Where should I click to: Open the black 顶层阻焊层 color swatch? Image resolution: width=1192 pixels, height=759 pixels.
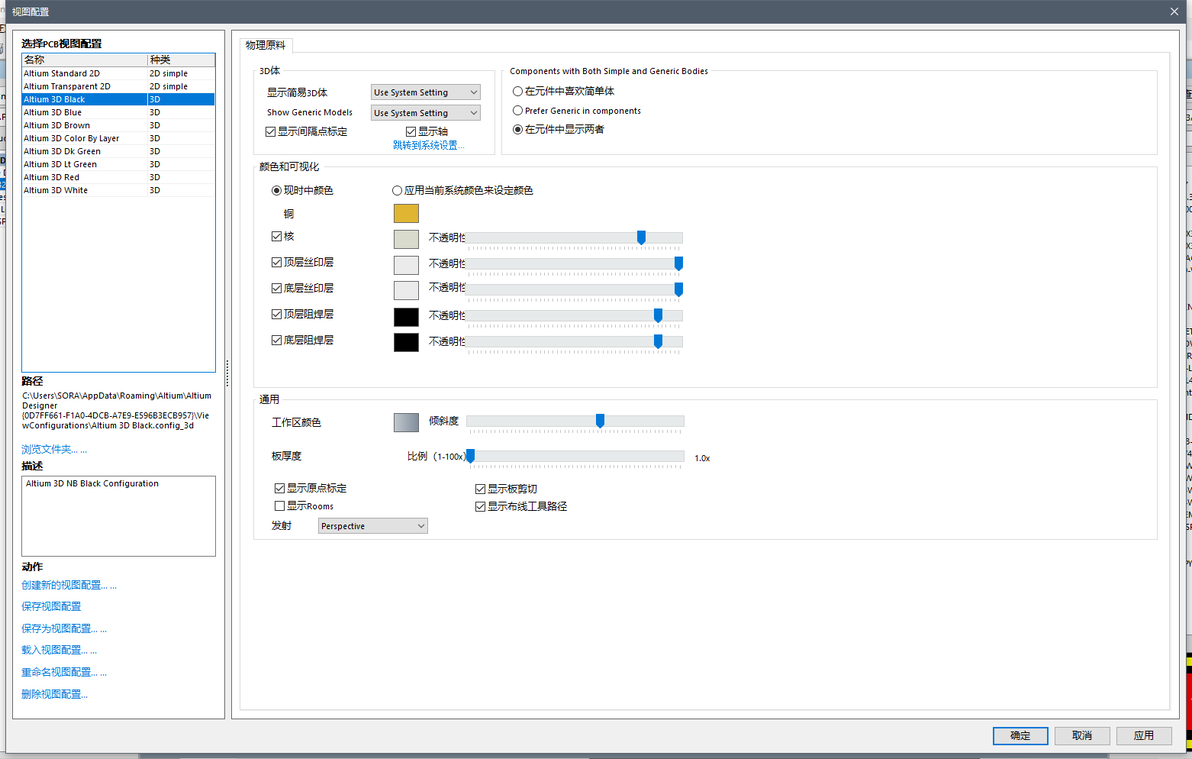click(406, 316)
